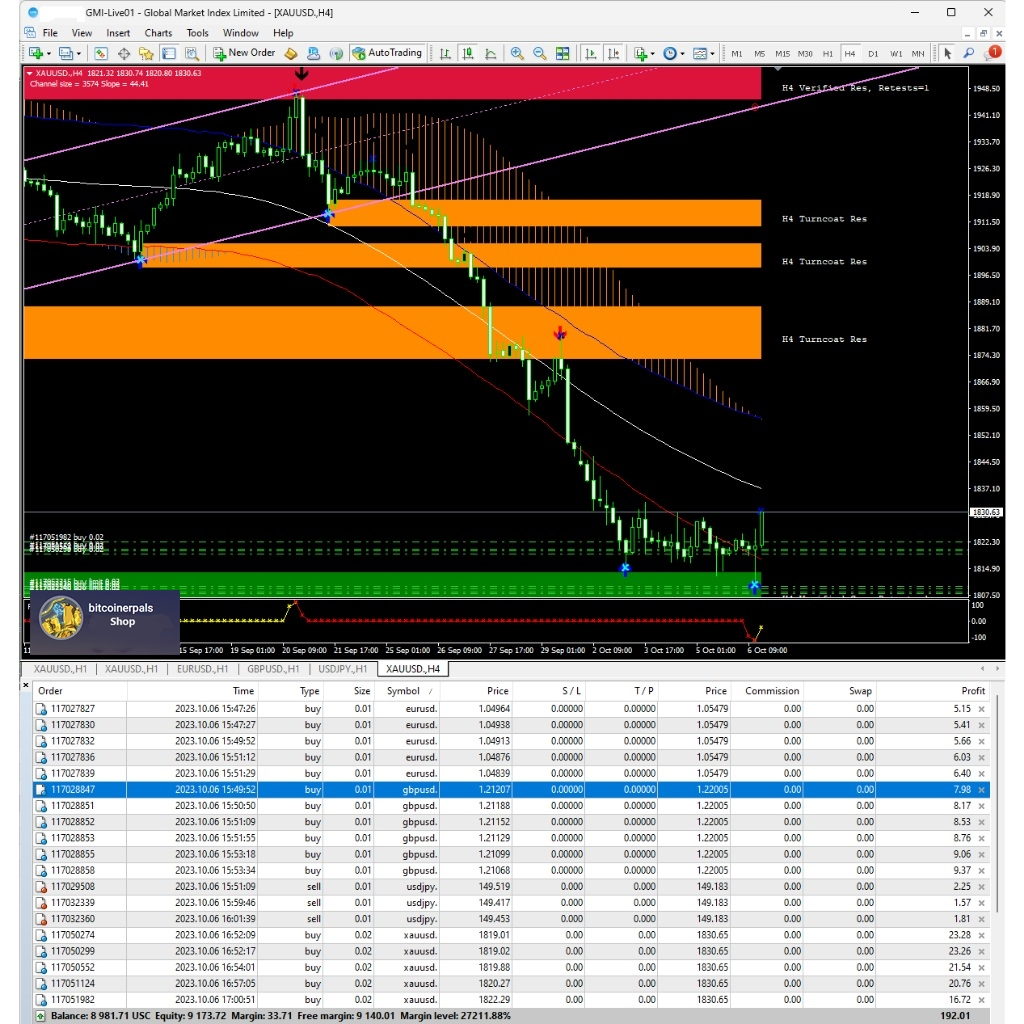The image size is (1024, 1024).
Task: Toggle the AutoTrading button
Action: [x=387, y=53]
